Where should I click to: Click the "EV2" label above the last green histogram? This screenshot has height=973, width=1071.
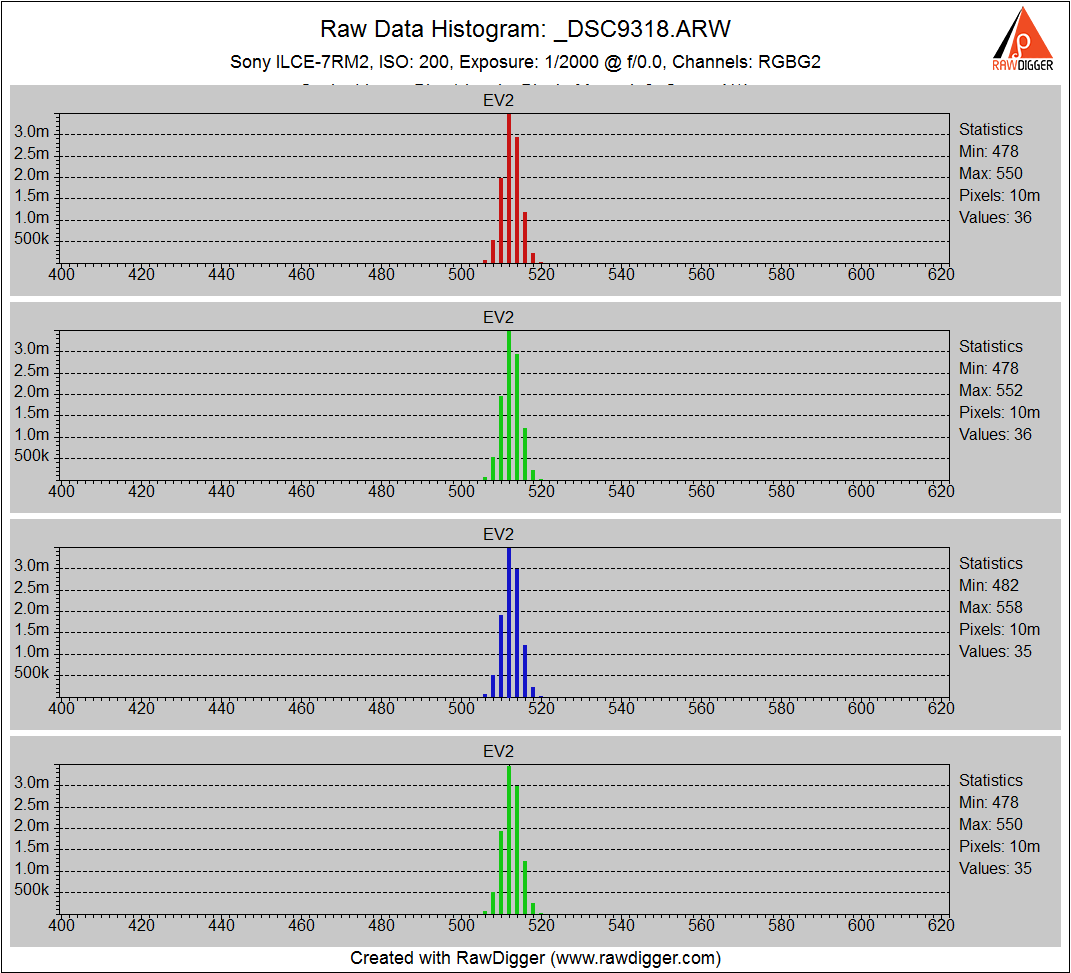(498, 752)
